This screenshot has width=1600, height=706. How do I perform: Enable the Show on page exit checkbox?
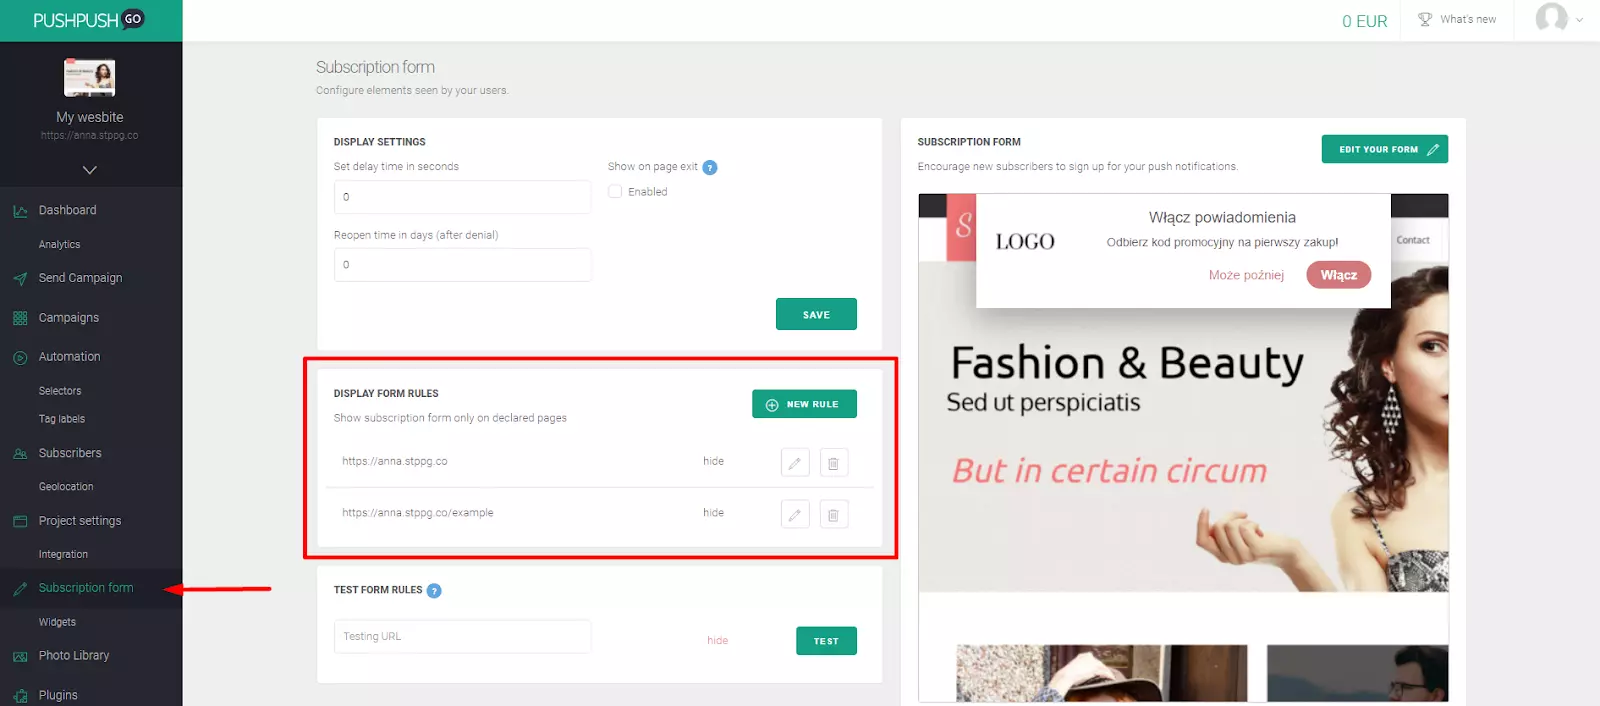tap(615, 191)
